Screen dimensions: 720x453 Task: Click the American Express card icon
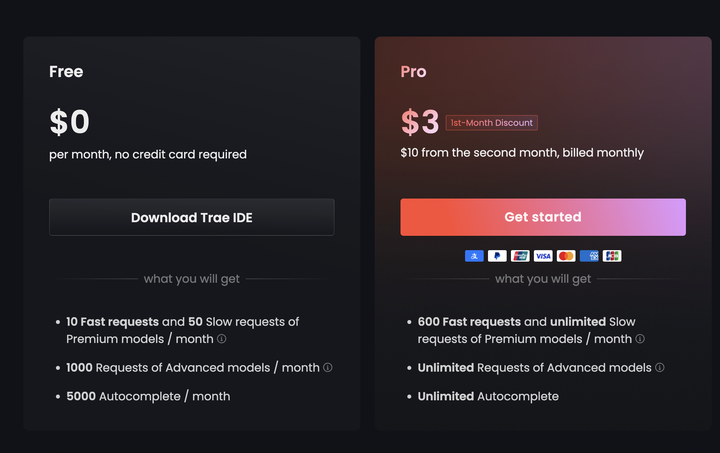(x=589, y=256)
